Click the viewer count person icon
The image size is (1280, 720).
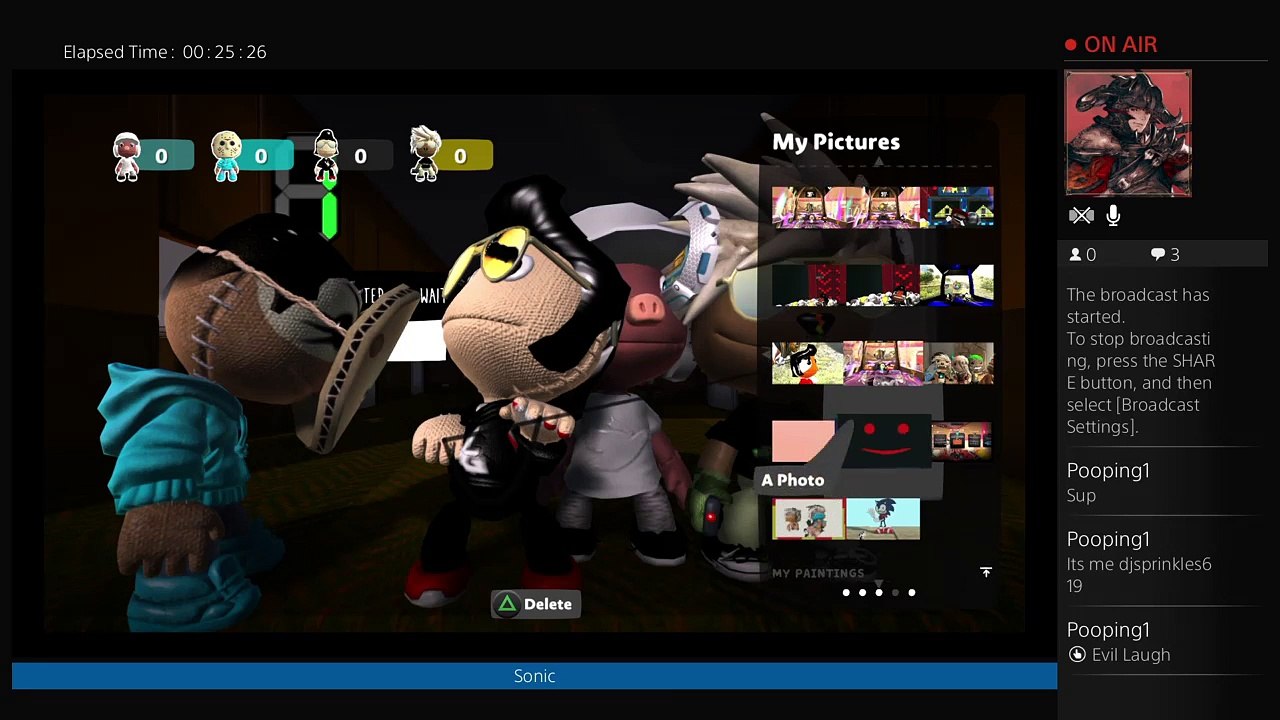point(1075,255)
